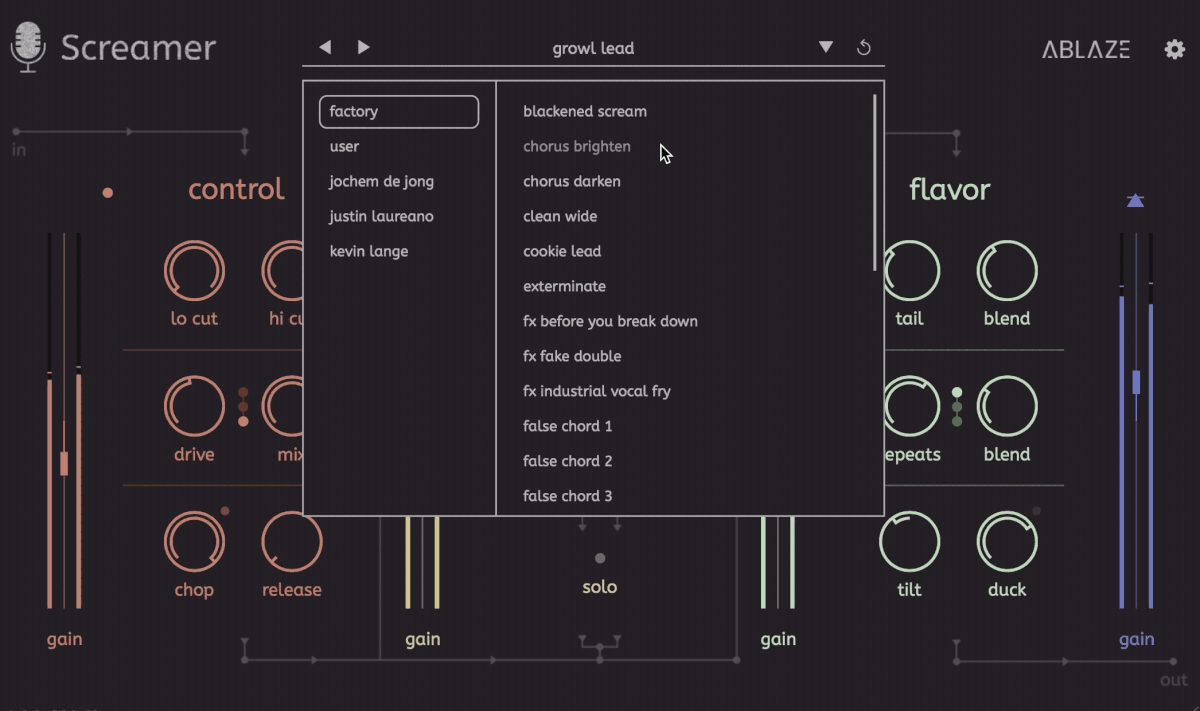Viewport: 1200px width, 711px height.
Task: Toggle the small dot above duck knob
Action: click(x=1037, y=511)
